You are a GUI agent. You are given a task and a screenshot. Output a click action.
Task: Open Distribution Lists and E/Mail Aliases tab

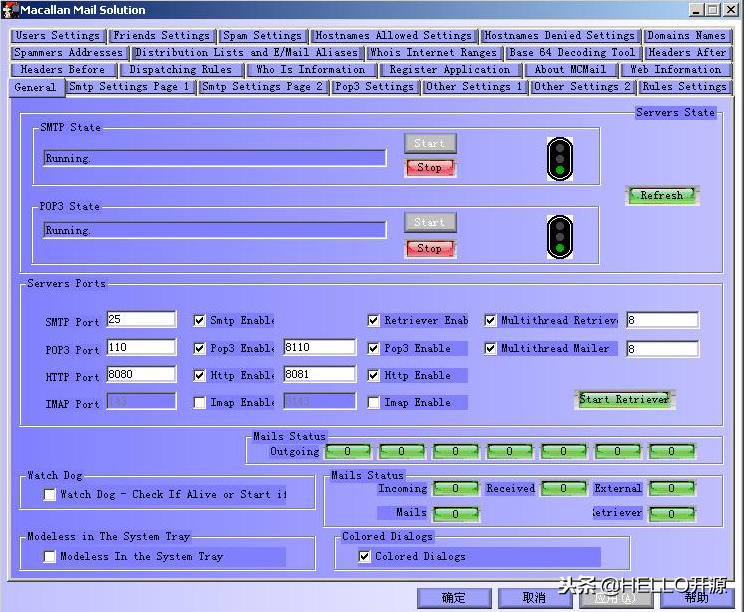pos(247,53)
